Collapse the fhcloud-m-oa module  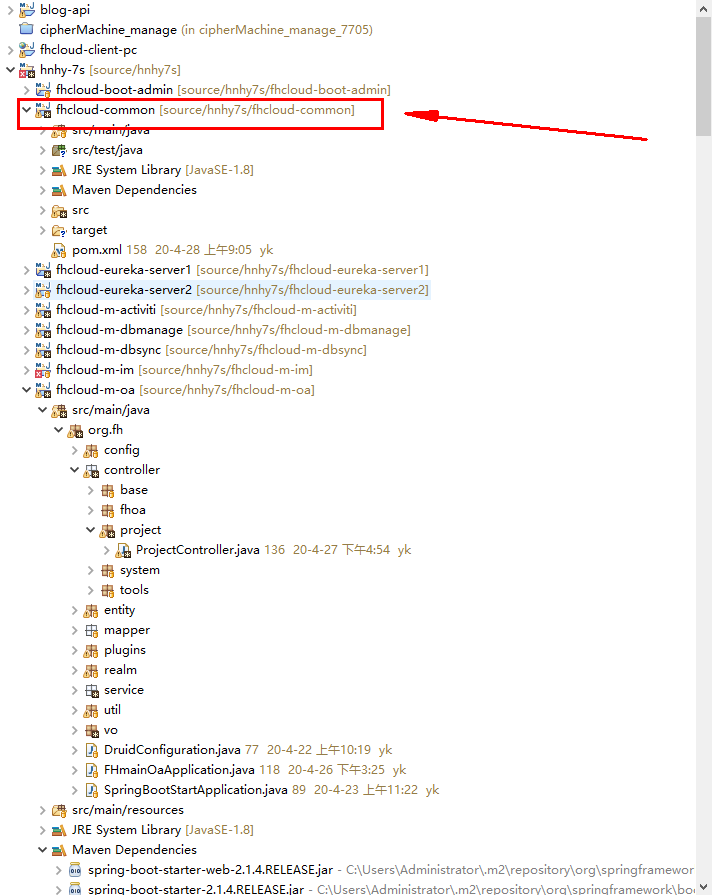click(26, 390)
